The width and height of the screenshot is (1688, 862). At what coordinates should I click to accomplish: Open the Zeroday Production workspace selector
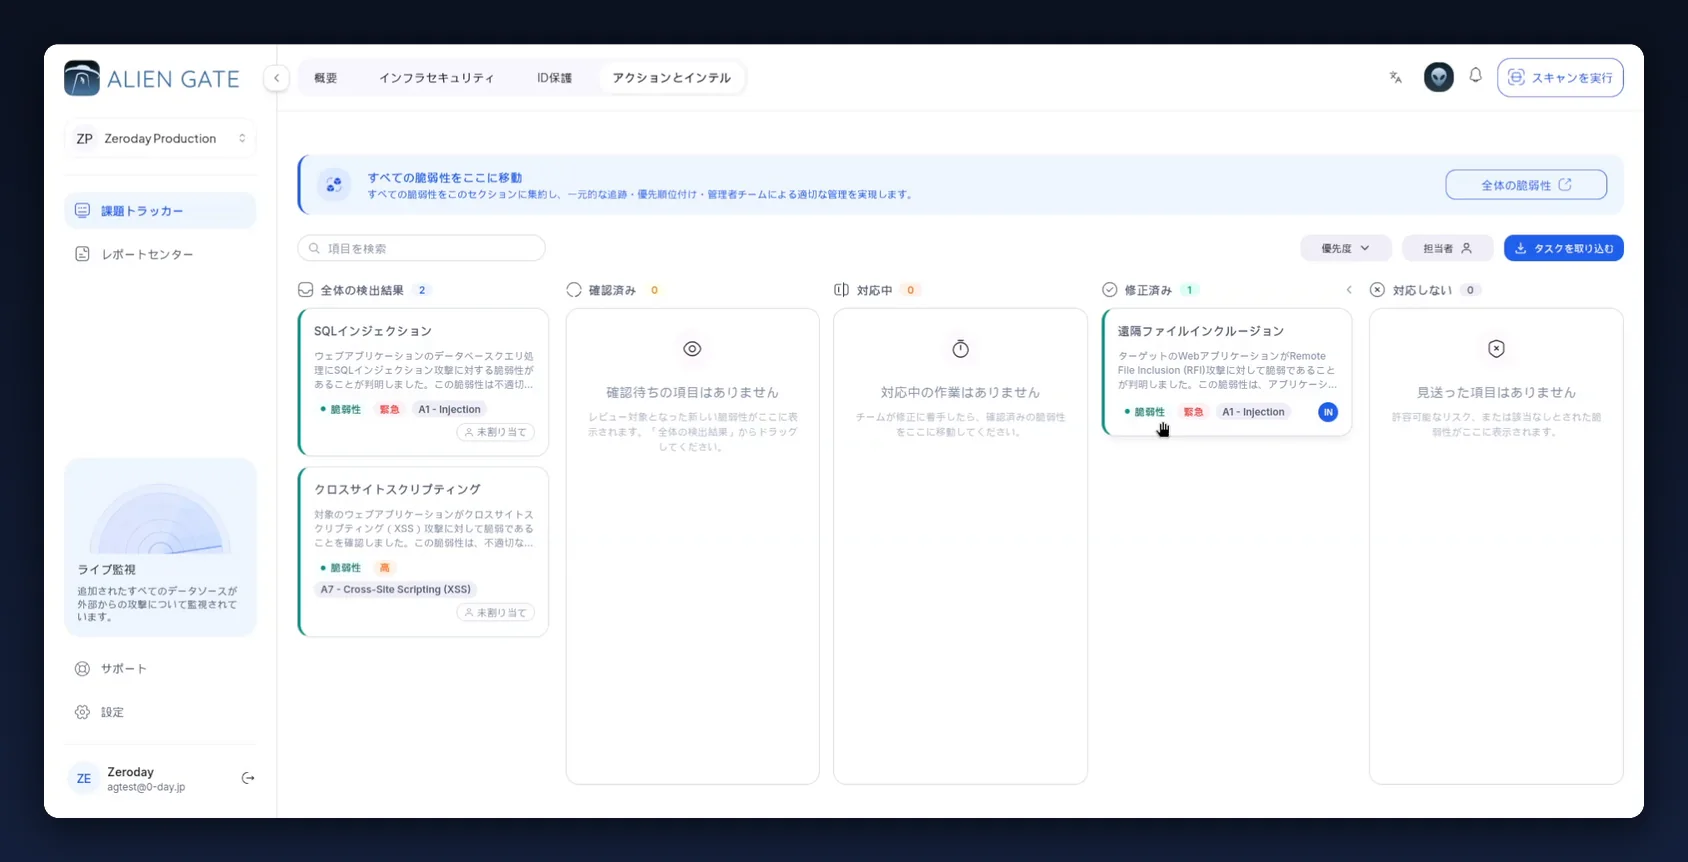click(x=160, y=138)
